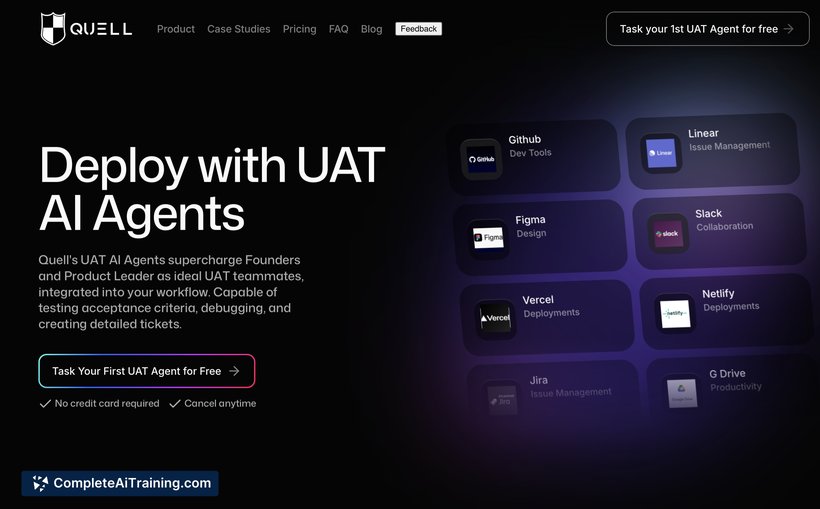Image resolution: width=820 pixels, height=509 pixels.
Task: Click the QUELL wordmark text
Action: point(101,29)
